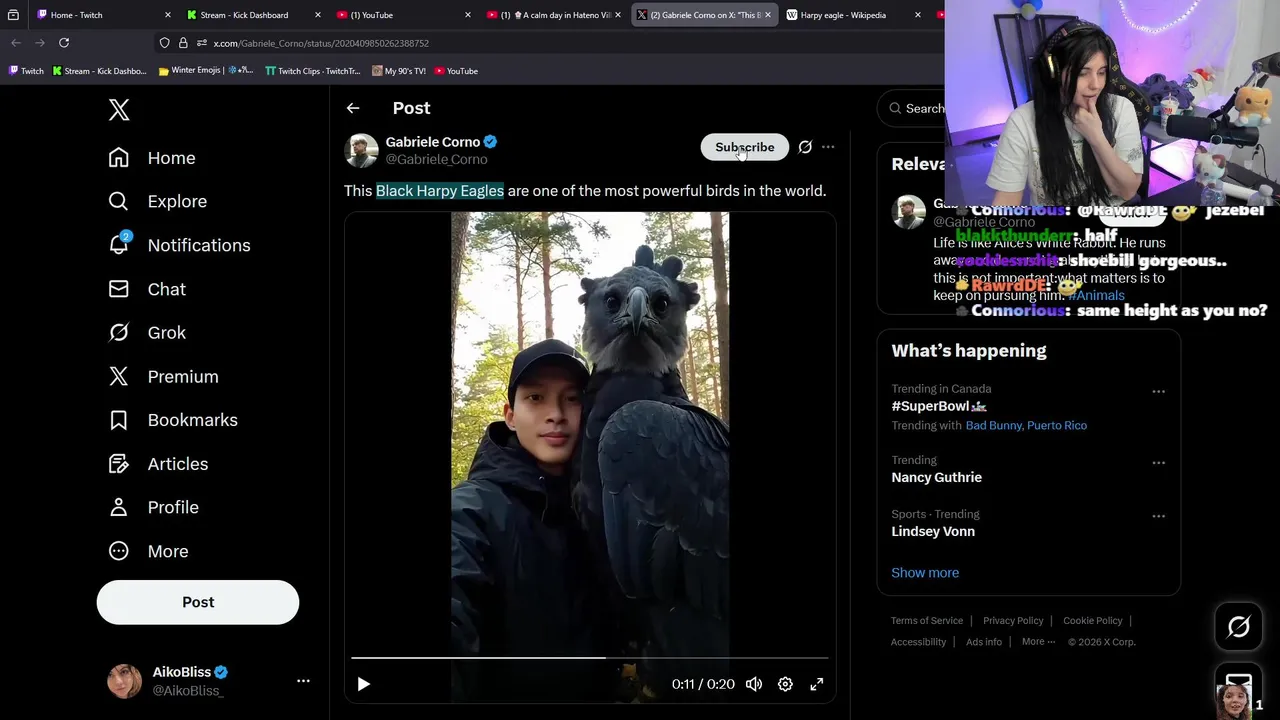
Task: Open the Accessibility footer link
Action: click(918, 642)
